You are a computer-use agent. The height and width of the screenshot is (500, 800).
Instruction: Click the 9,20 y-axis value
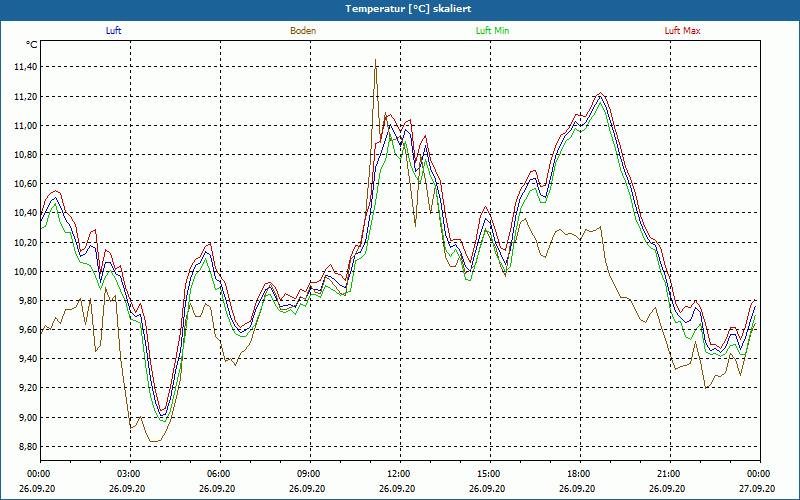point(29,388)
